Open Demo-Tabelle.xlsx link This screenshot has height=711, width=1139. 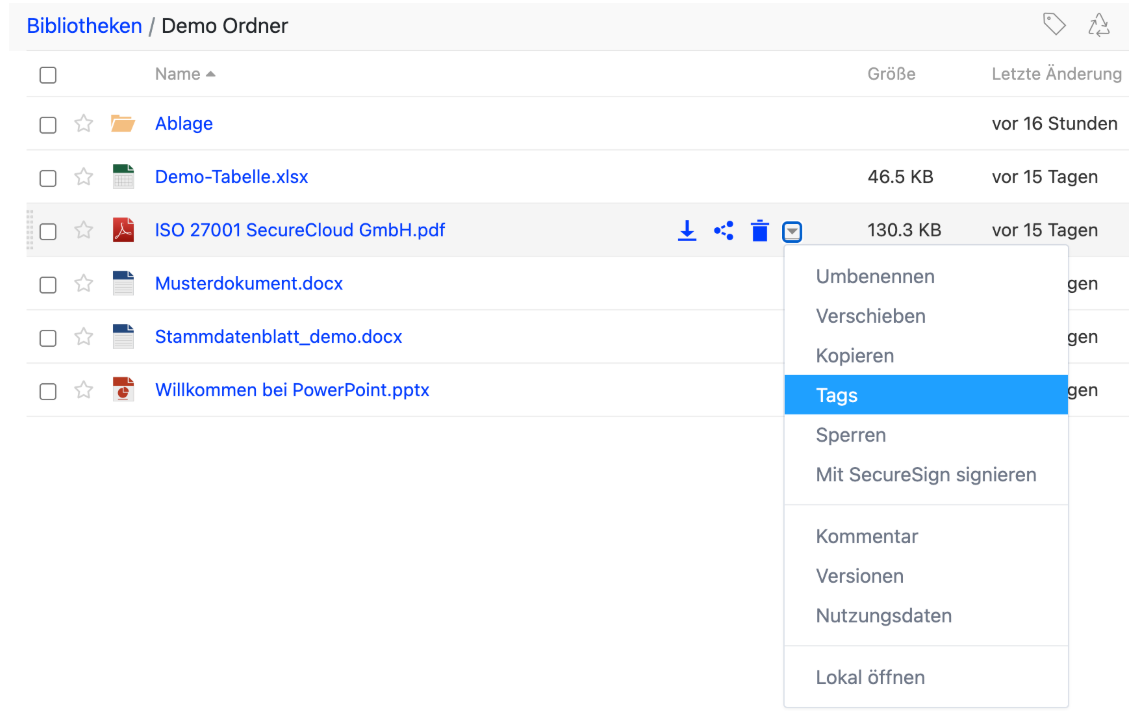(231, 176)
